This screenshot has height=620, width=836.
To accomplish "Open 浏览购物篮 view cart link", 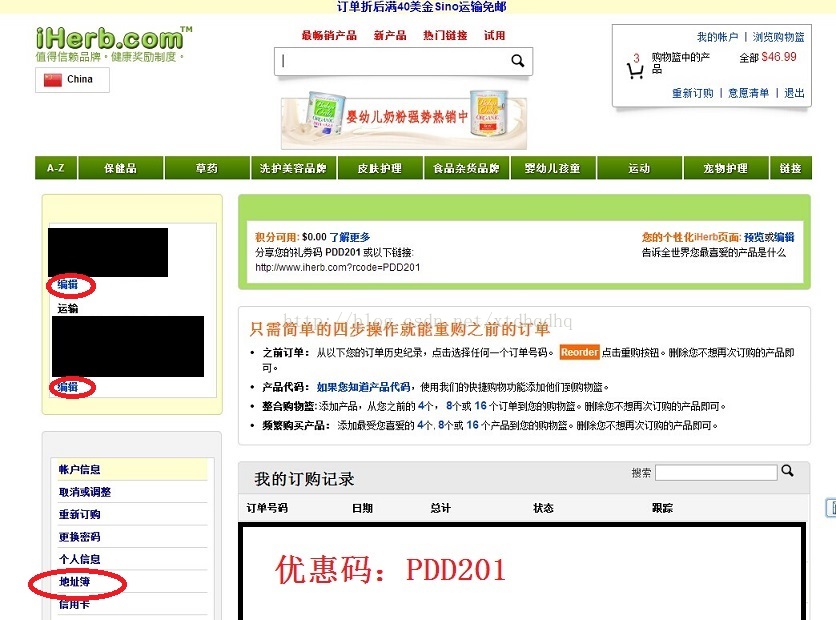I will pyautogui.click(x=778, y=37).
